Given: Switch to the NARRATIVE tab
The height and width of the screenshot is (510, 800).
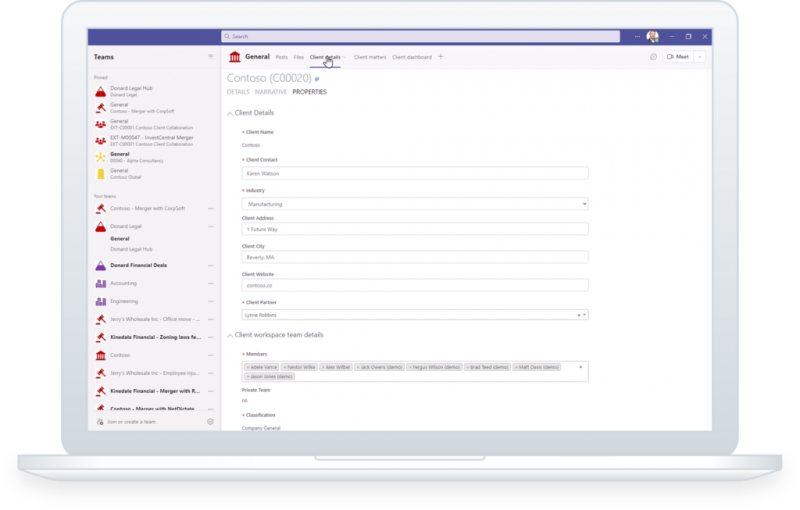Looking at the screenshot, I should pos(270,92).
